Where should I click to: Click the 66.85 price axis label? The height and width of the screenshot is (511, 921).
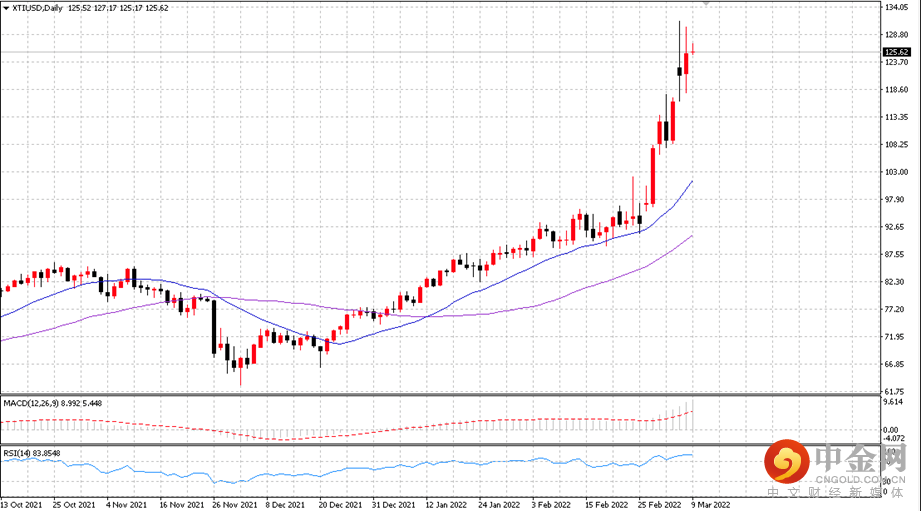pos(895,364)
